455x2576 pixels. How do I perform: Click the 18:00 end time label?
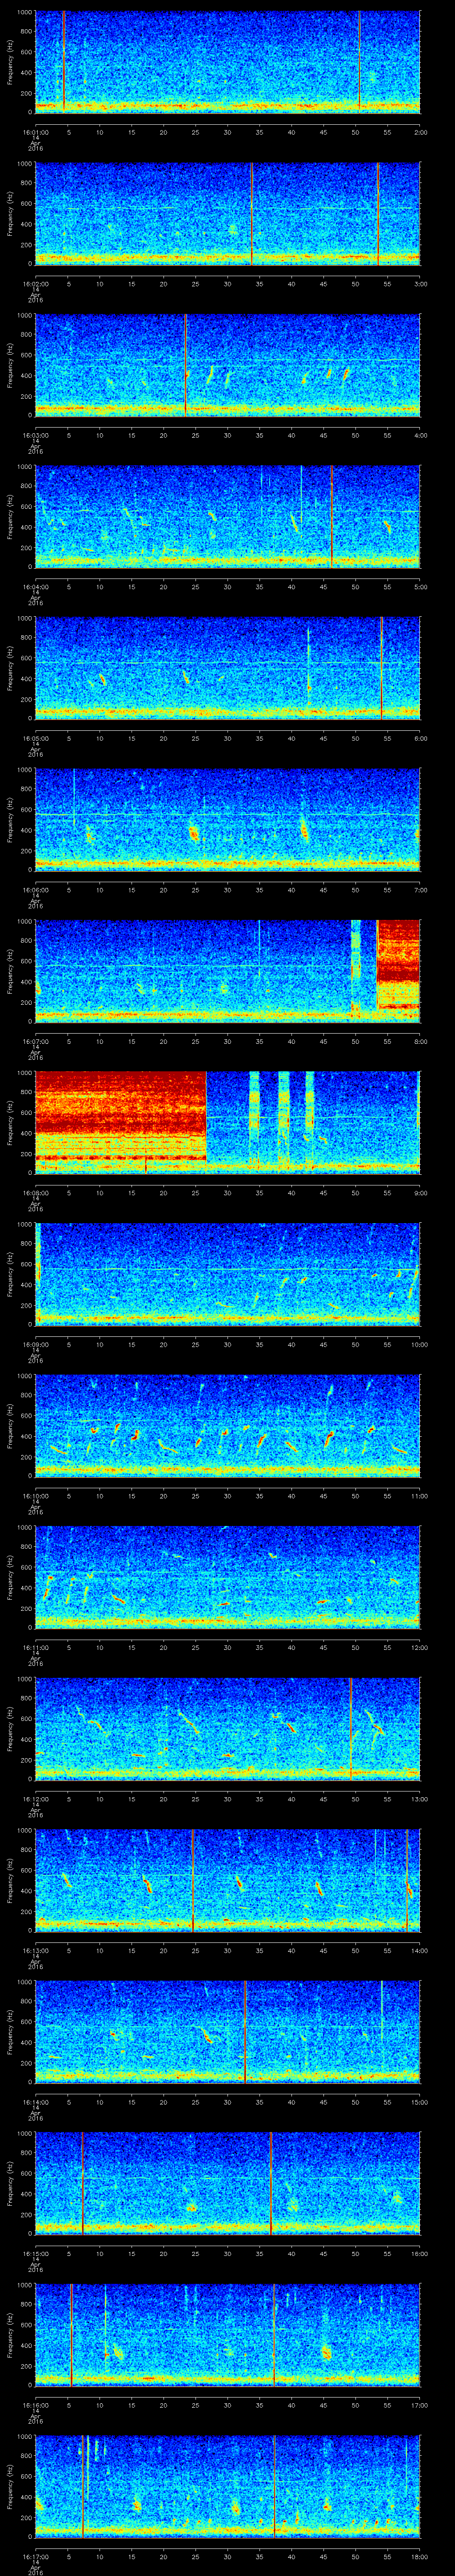tap(419, 2556)
